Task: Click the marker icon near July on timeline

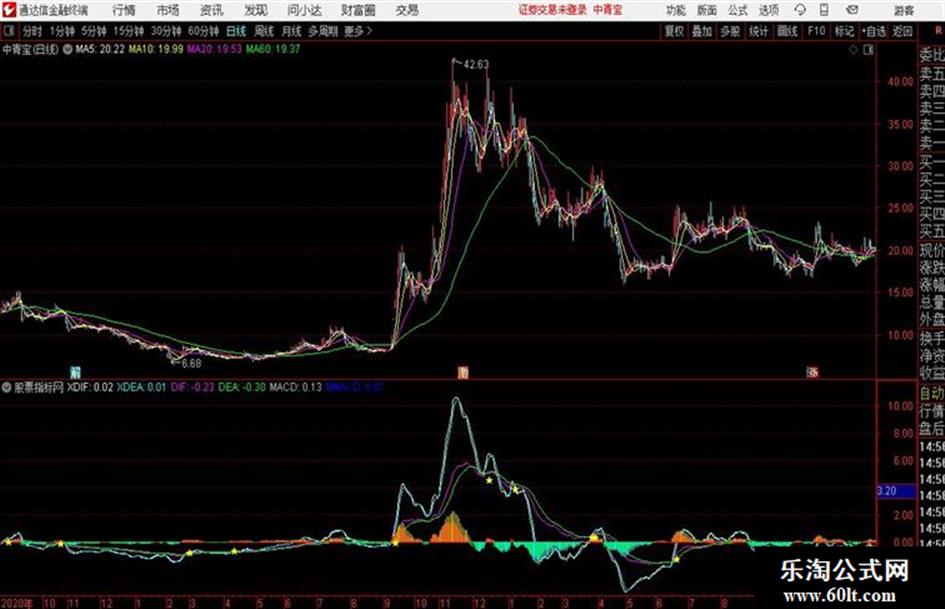Action: coord(812,372)
